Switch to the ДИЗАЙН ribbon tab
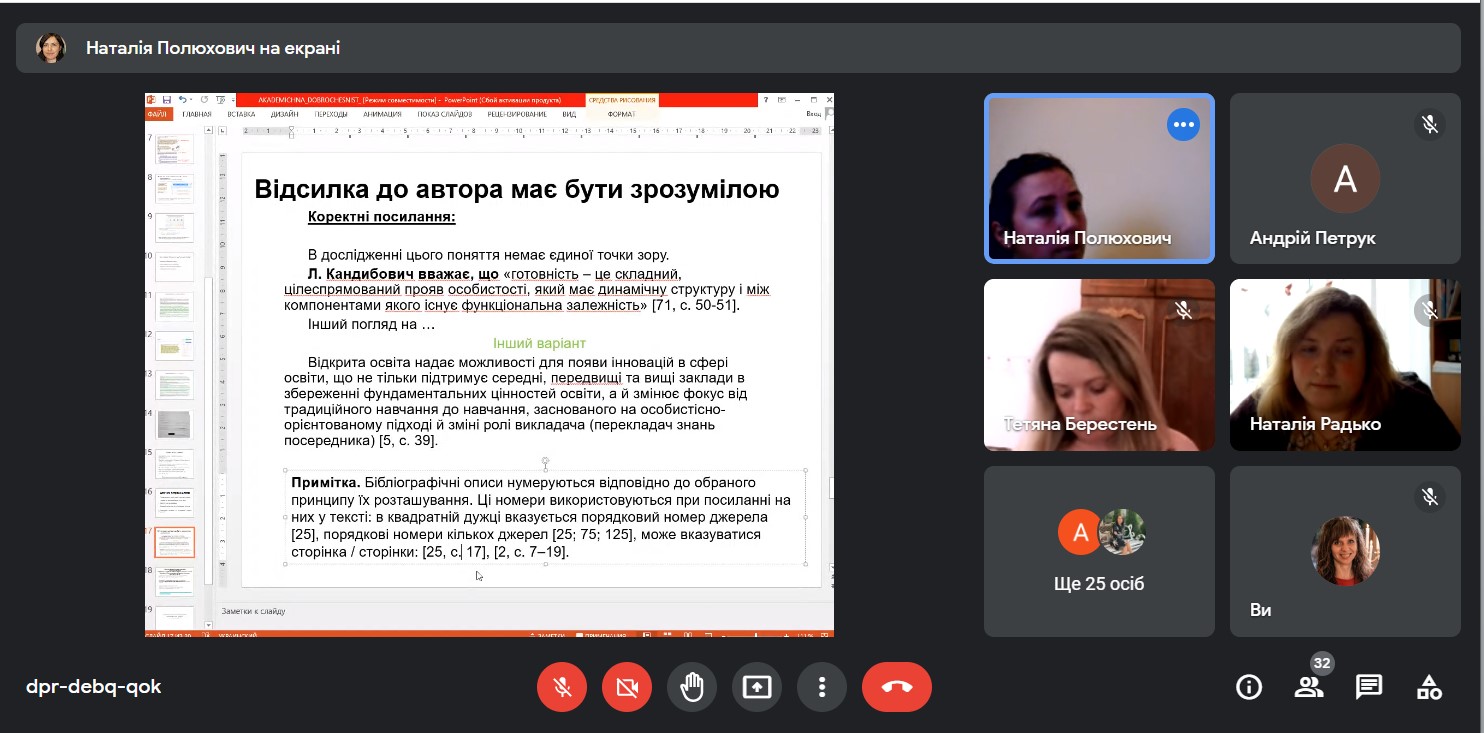This screenshot has width=1484, height=733. click(284, 114)
